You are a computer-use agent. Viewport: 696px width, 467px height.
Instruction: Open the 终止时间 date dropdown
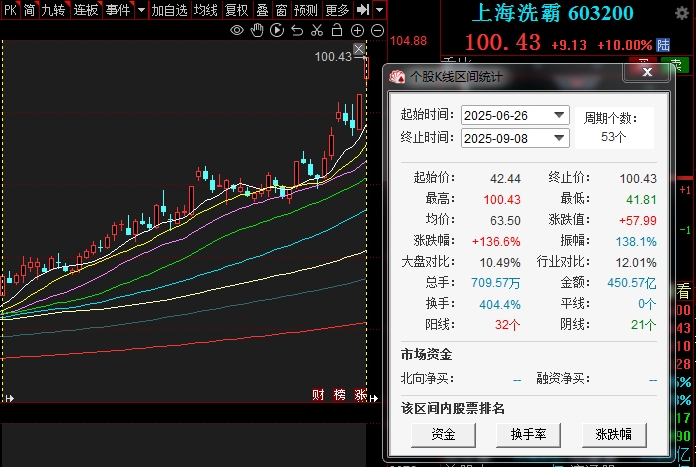click(558, 138)
